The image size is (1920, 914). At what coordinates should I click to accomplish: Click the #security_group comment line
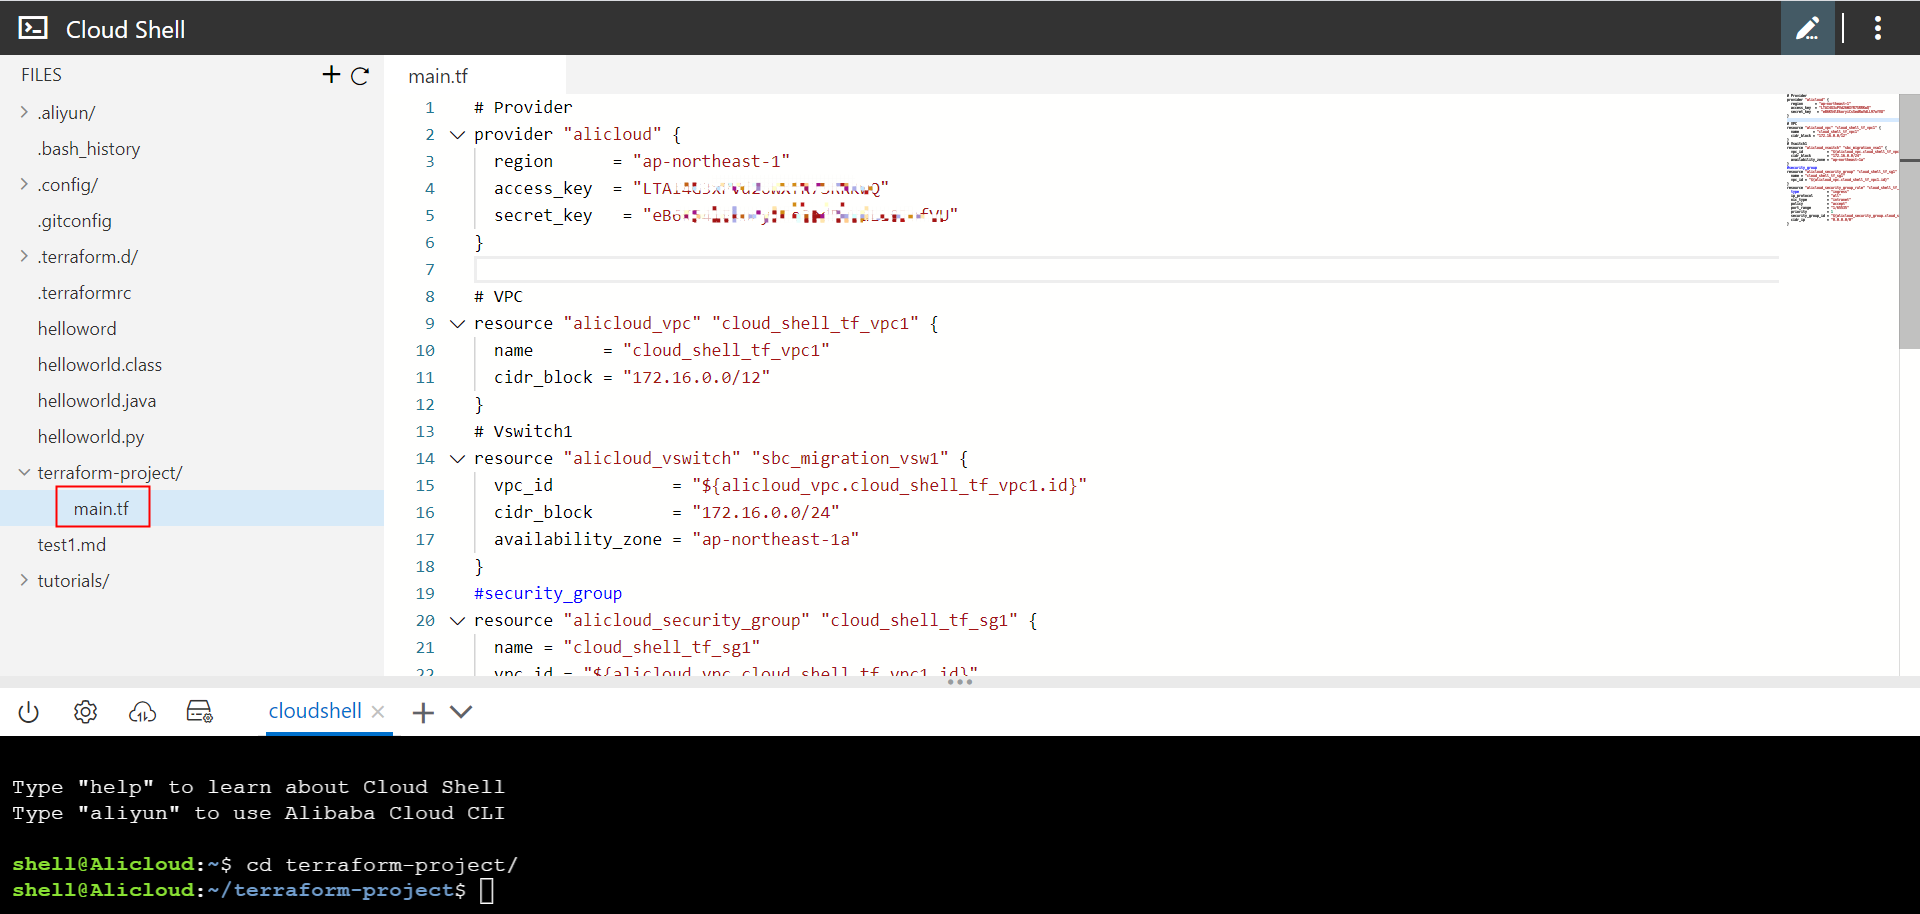pyautogui.click(x=548, y=594)
